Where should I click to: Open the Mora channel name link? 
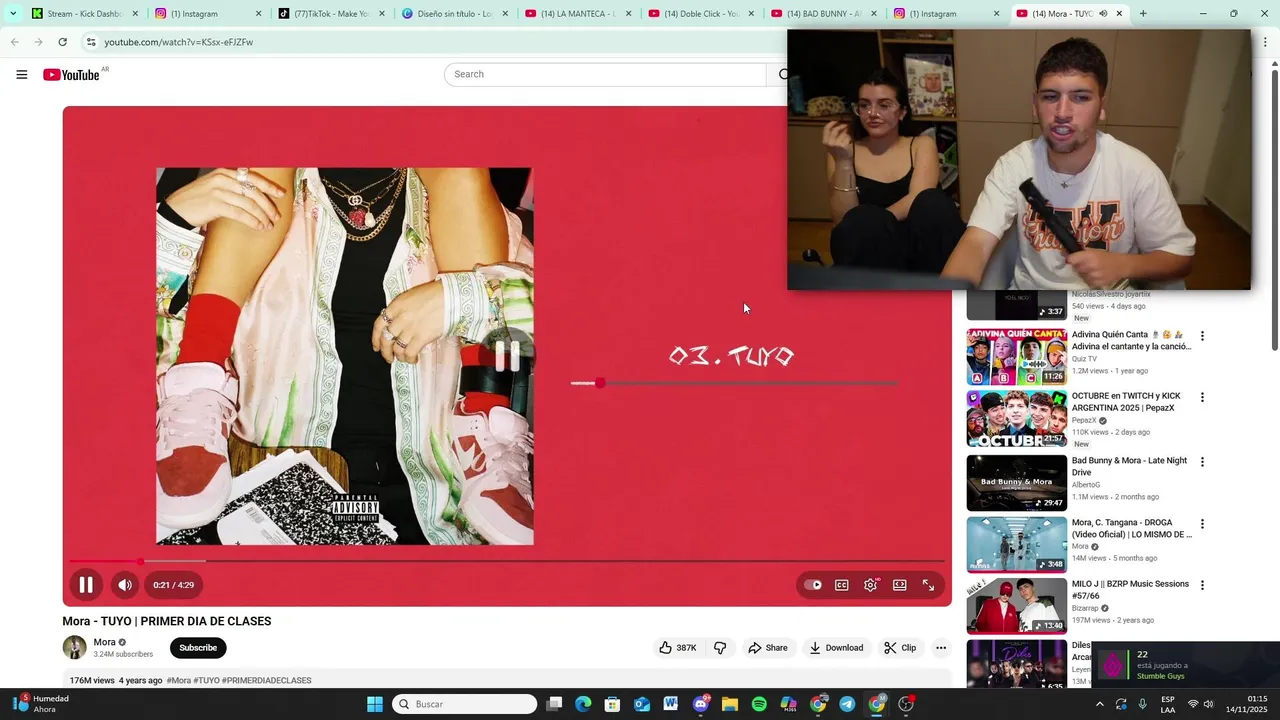pos(104,642)
